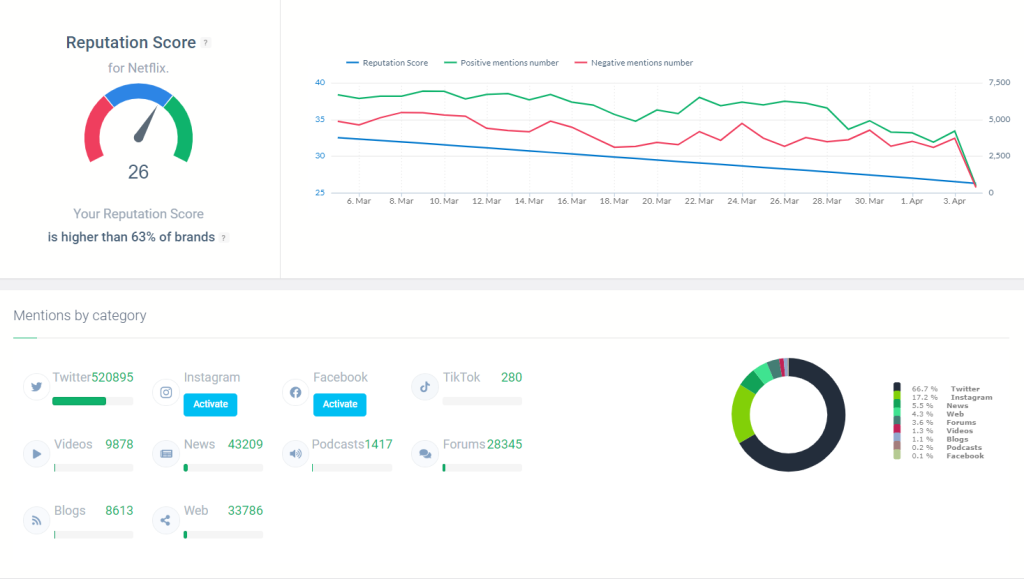Click the News newspaper icon
Image resolution: width=1024 pixels, height=579 pixels.
point(166,454)
